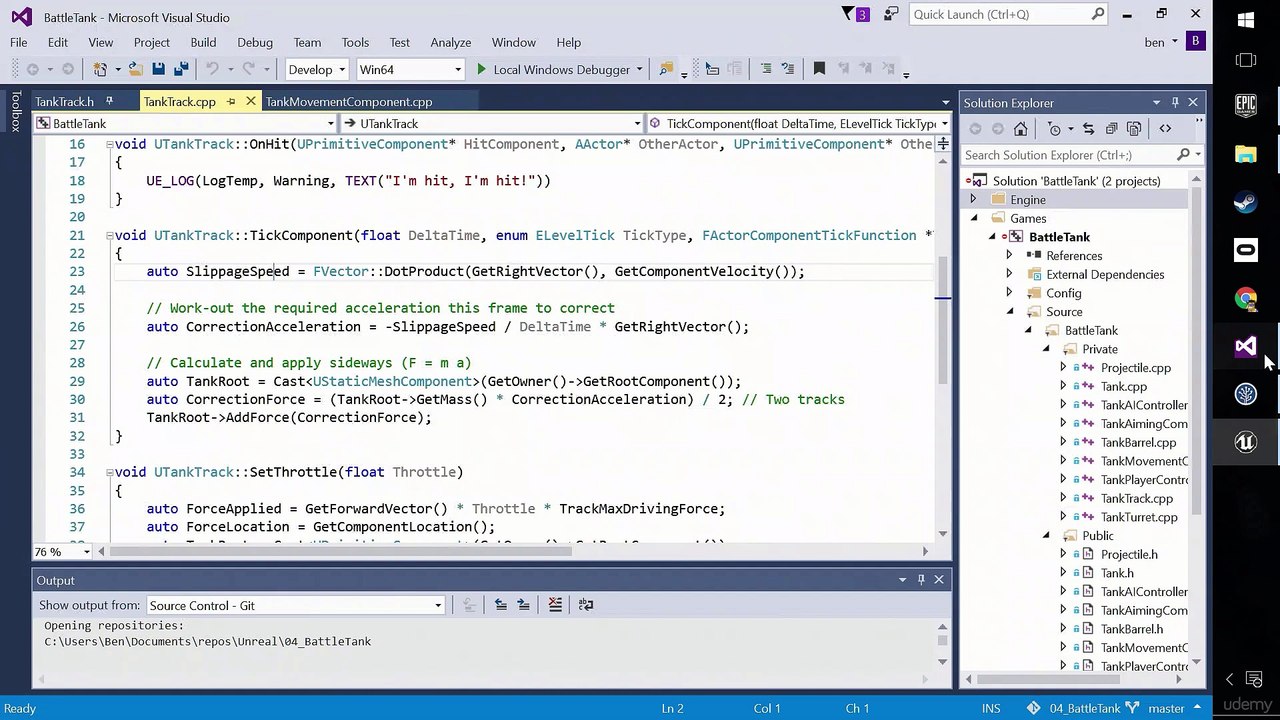This screenshot has width=1280, height=720.
Task: Click the Find in Files toolbar icon
Action: point(666,69)
